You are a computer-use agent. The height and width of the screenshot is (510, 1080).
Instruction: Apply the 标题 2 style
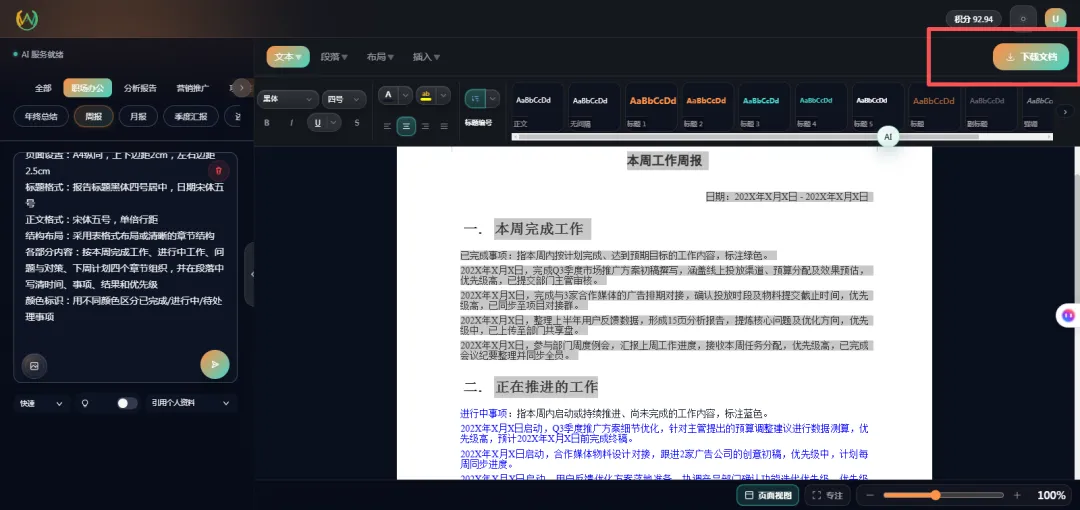[x=706, y=107]
